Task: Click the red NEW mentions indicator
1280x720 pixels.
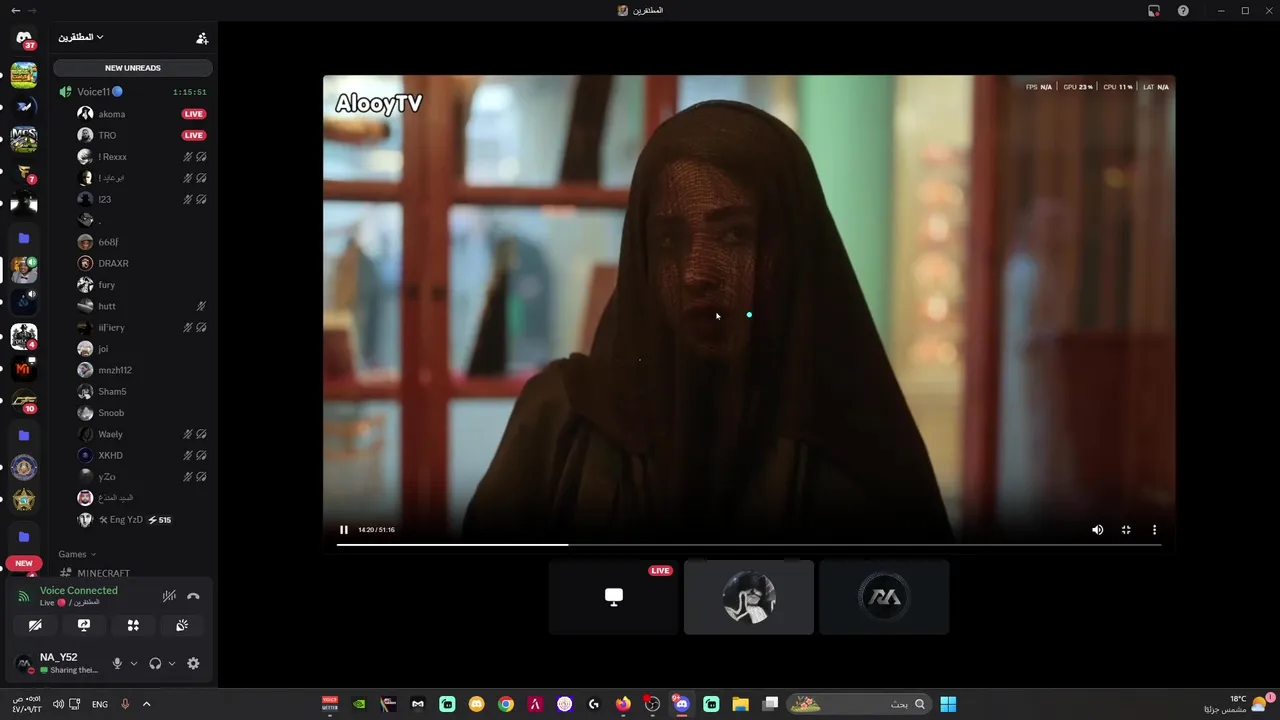Action: [24, 563]
